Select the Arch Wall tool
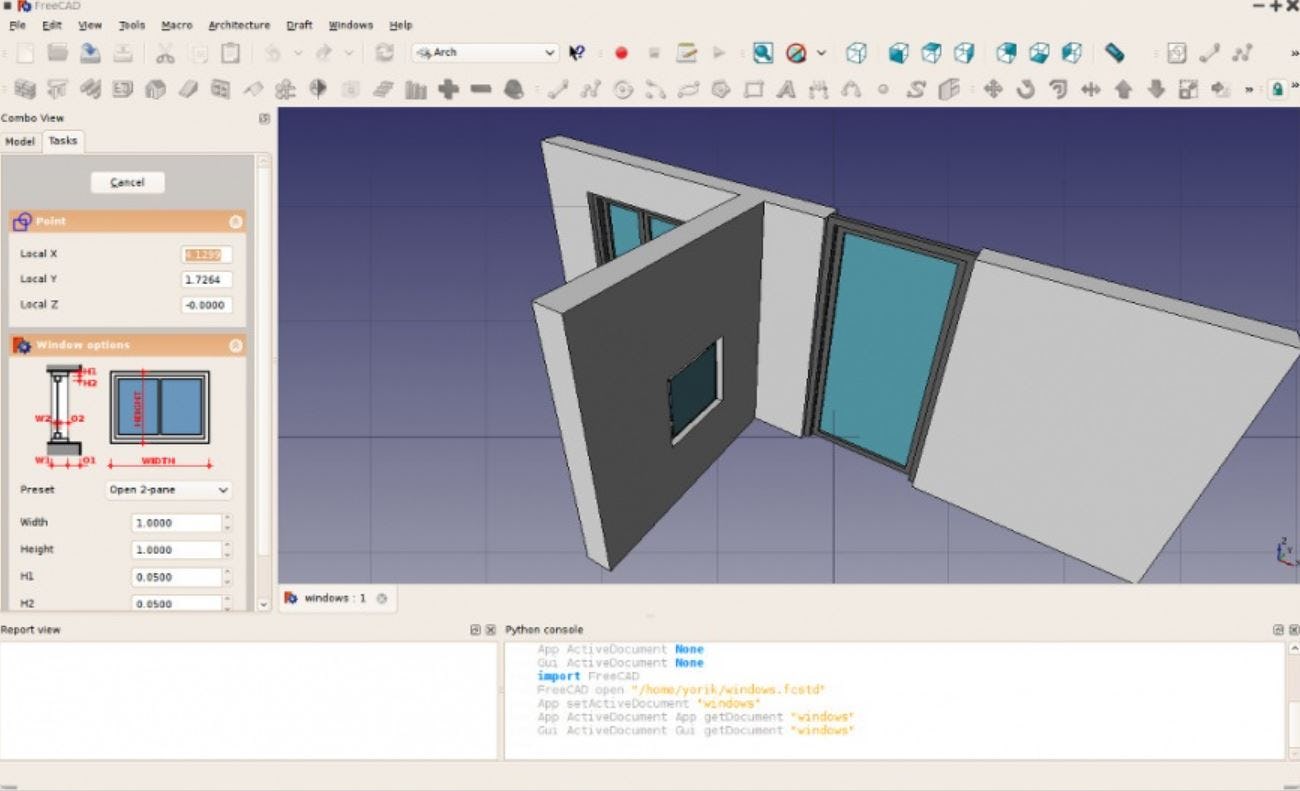Screen dimensions: 1300x791 pyautogui.click(x=25, y=88)
